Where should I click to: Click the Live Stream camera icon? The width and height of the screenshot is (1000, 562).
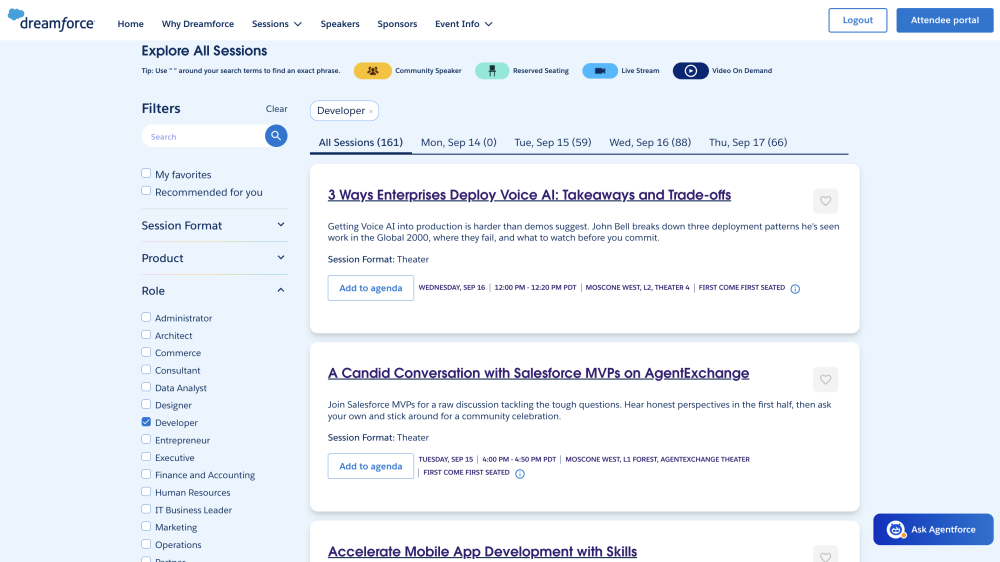tap(599, 71)
